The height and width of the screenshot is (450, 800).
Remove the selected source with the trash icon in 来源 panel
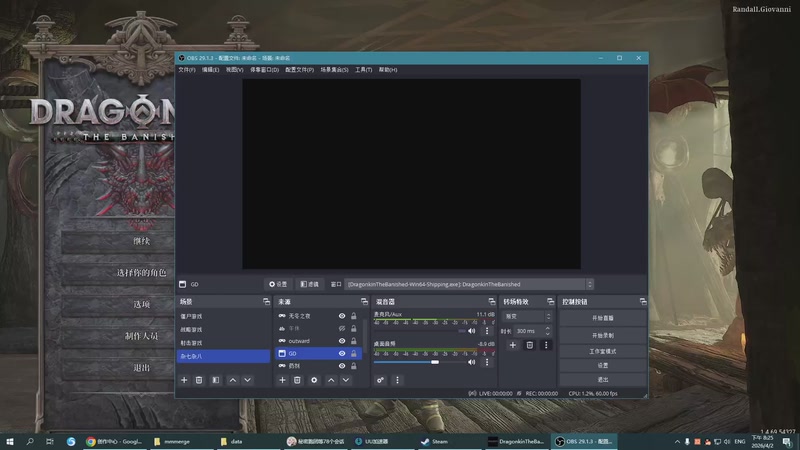(297, 380)
